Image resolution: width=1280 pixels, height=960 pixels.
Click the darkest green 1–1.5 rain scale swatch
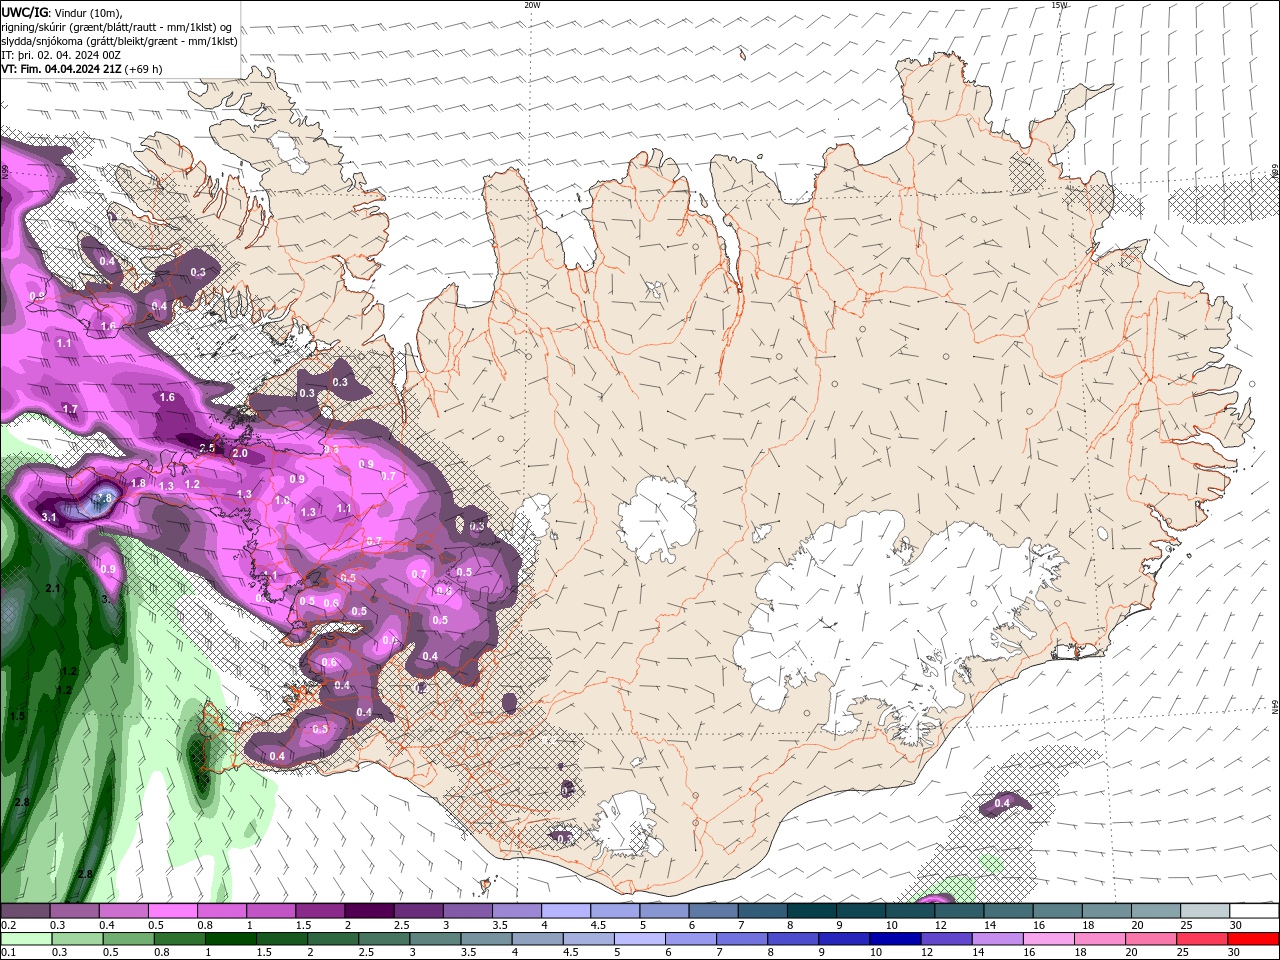pyautogui.click(x=231, y=939)
